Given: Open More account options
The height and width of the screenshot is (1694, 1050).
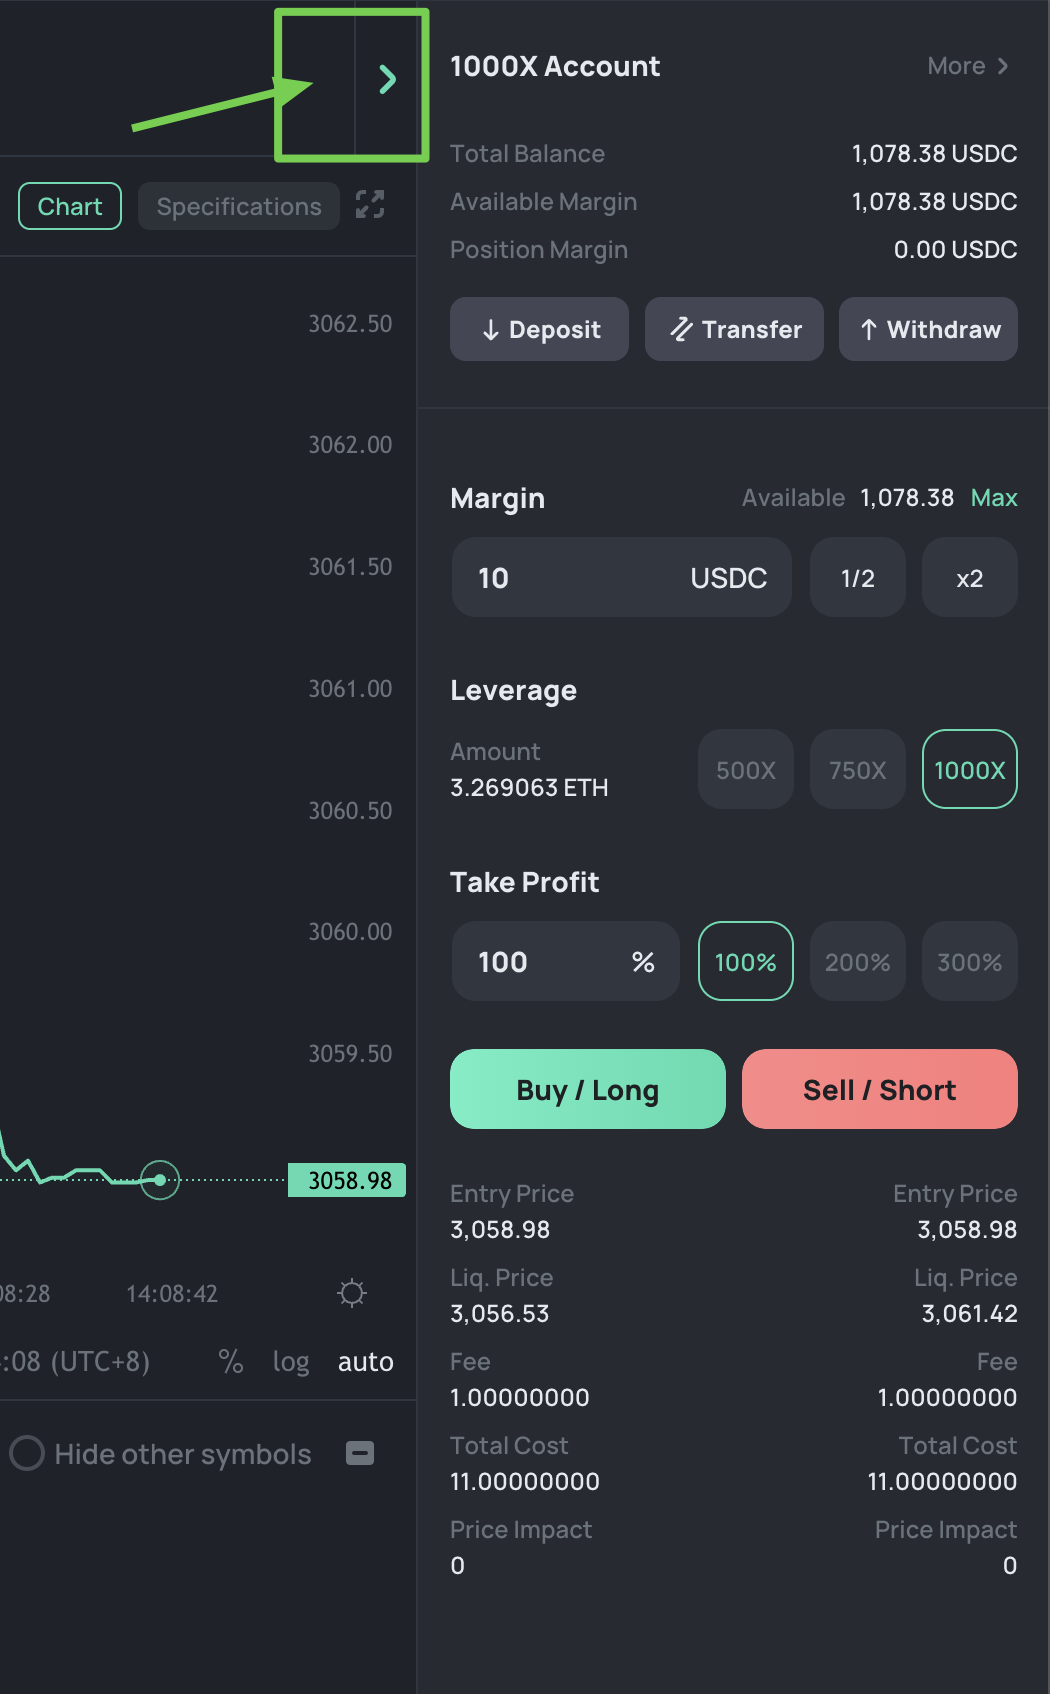Looking at the screenshot, I should [967, 66].
